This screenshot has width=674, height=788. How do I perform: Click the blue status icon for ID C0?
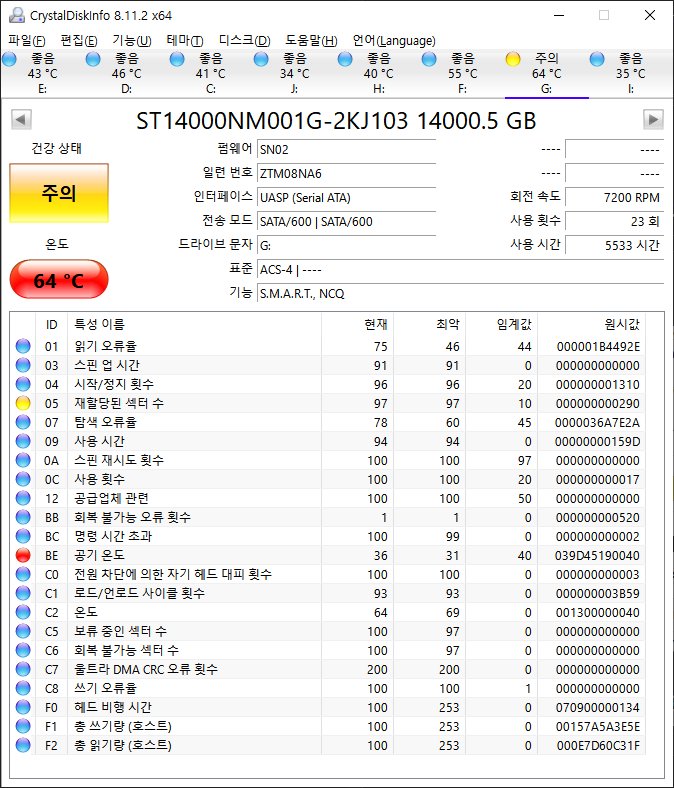coord(23,574)
